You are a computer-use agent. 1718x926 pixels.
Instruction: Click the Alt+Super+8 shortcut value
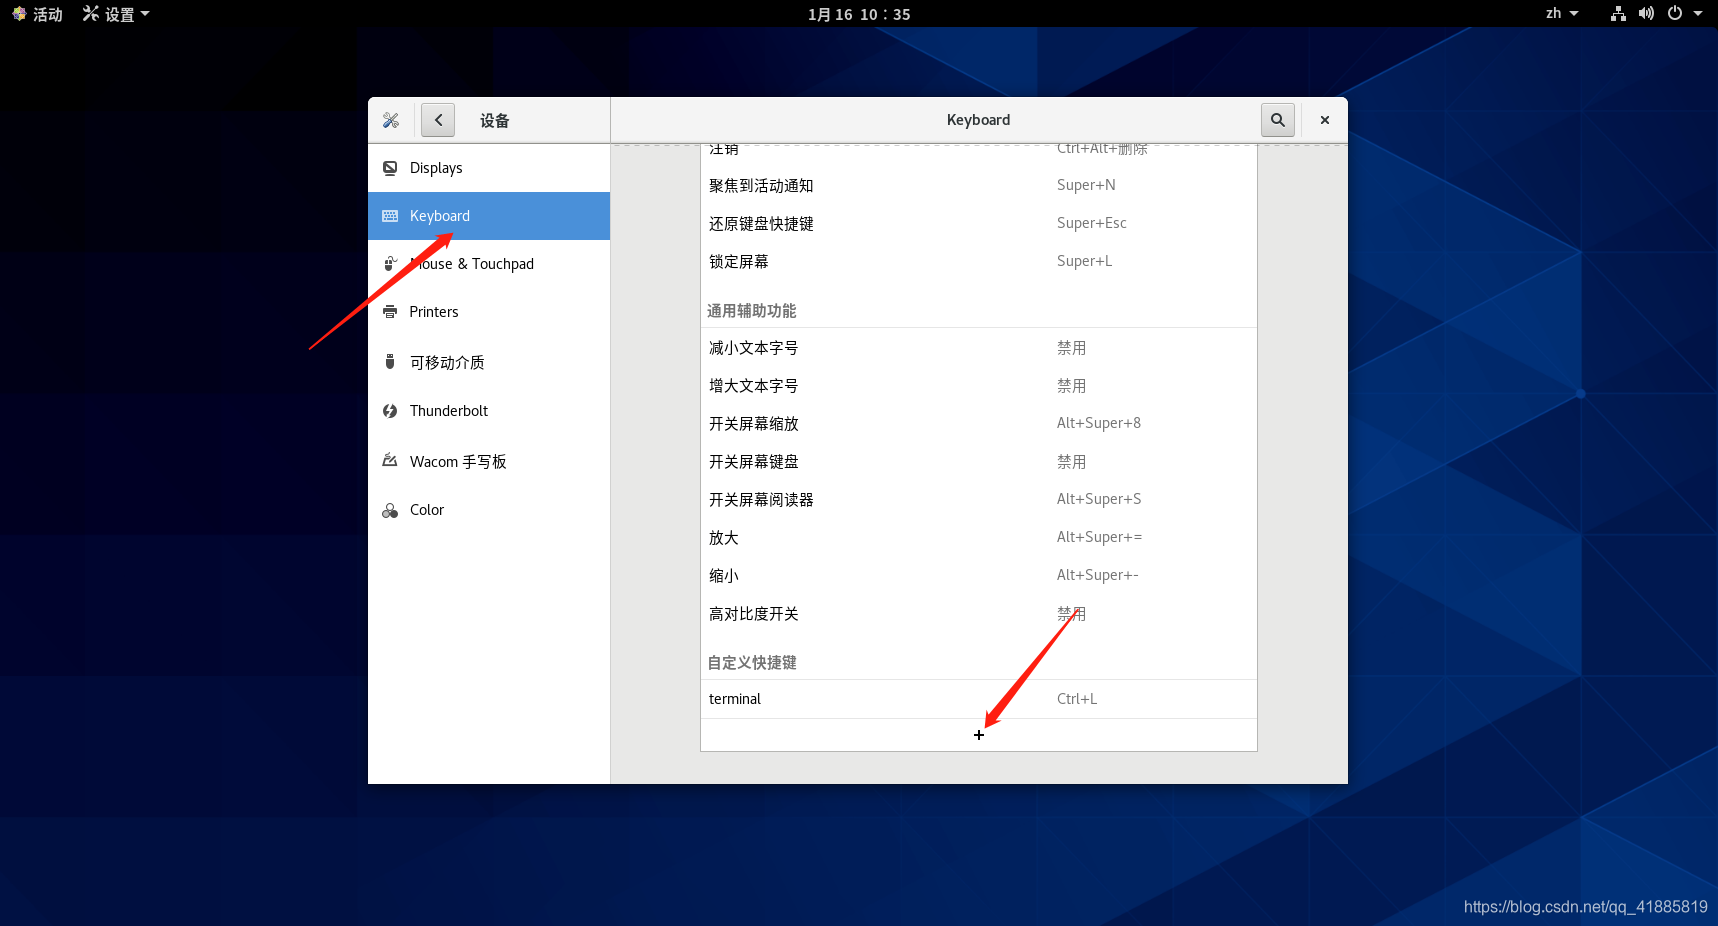1099,423
